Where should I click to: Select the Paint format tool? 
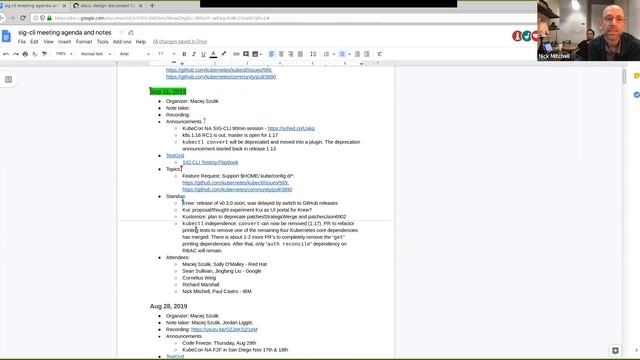44,54
